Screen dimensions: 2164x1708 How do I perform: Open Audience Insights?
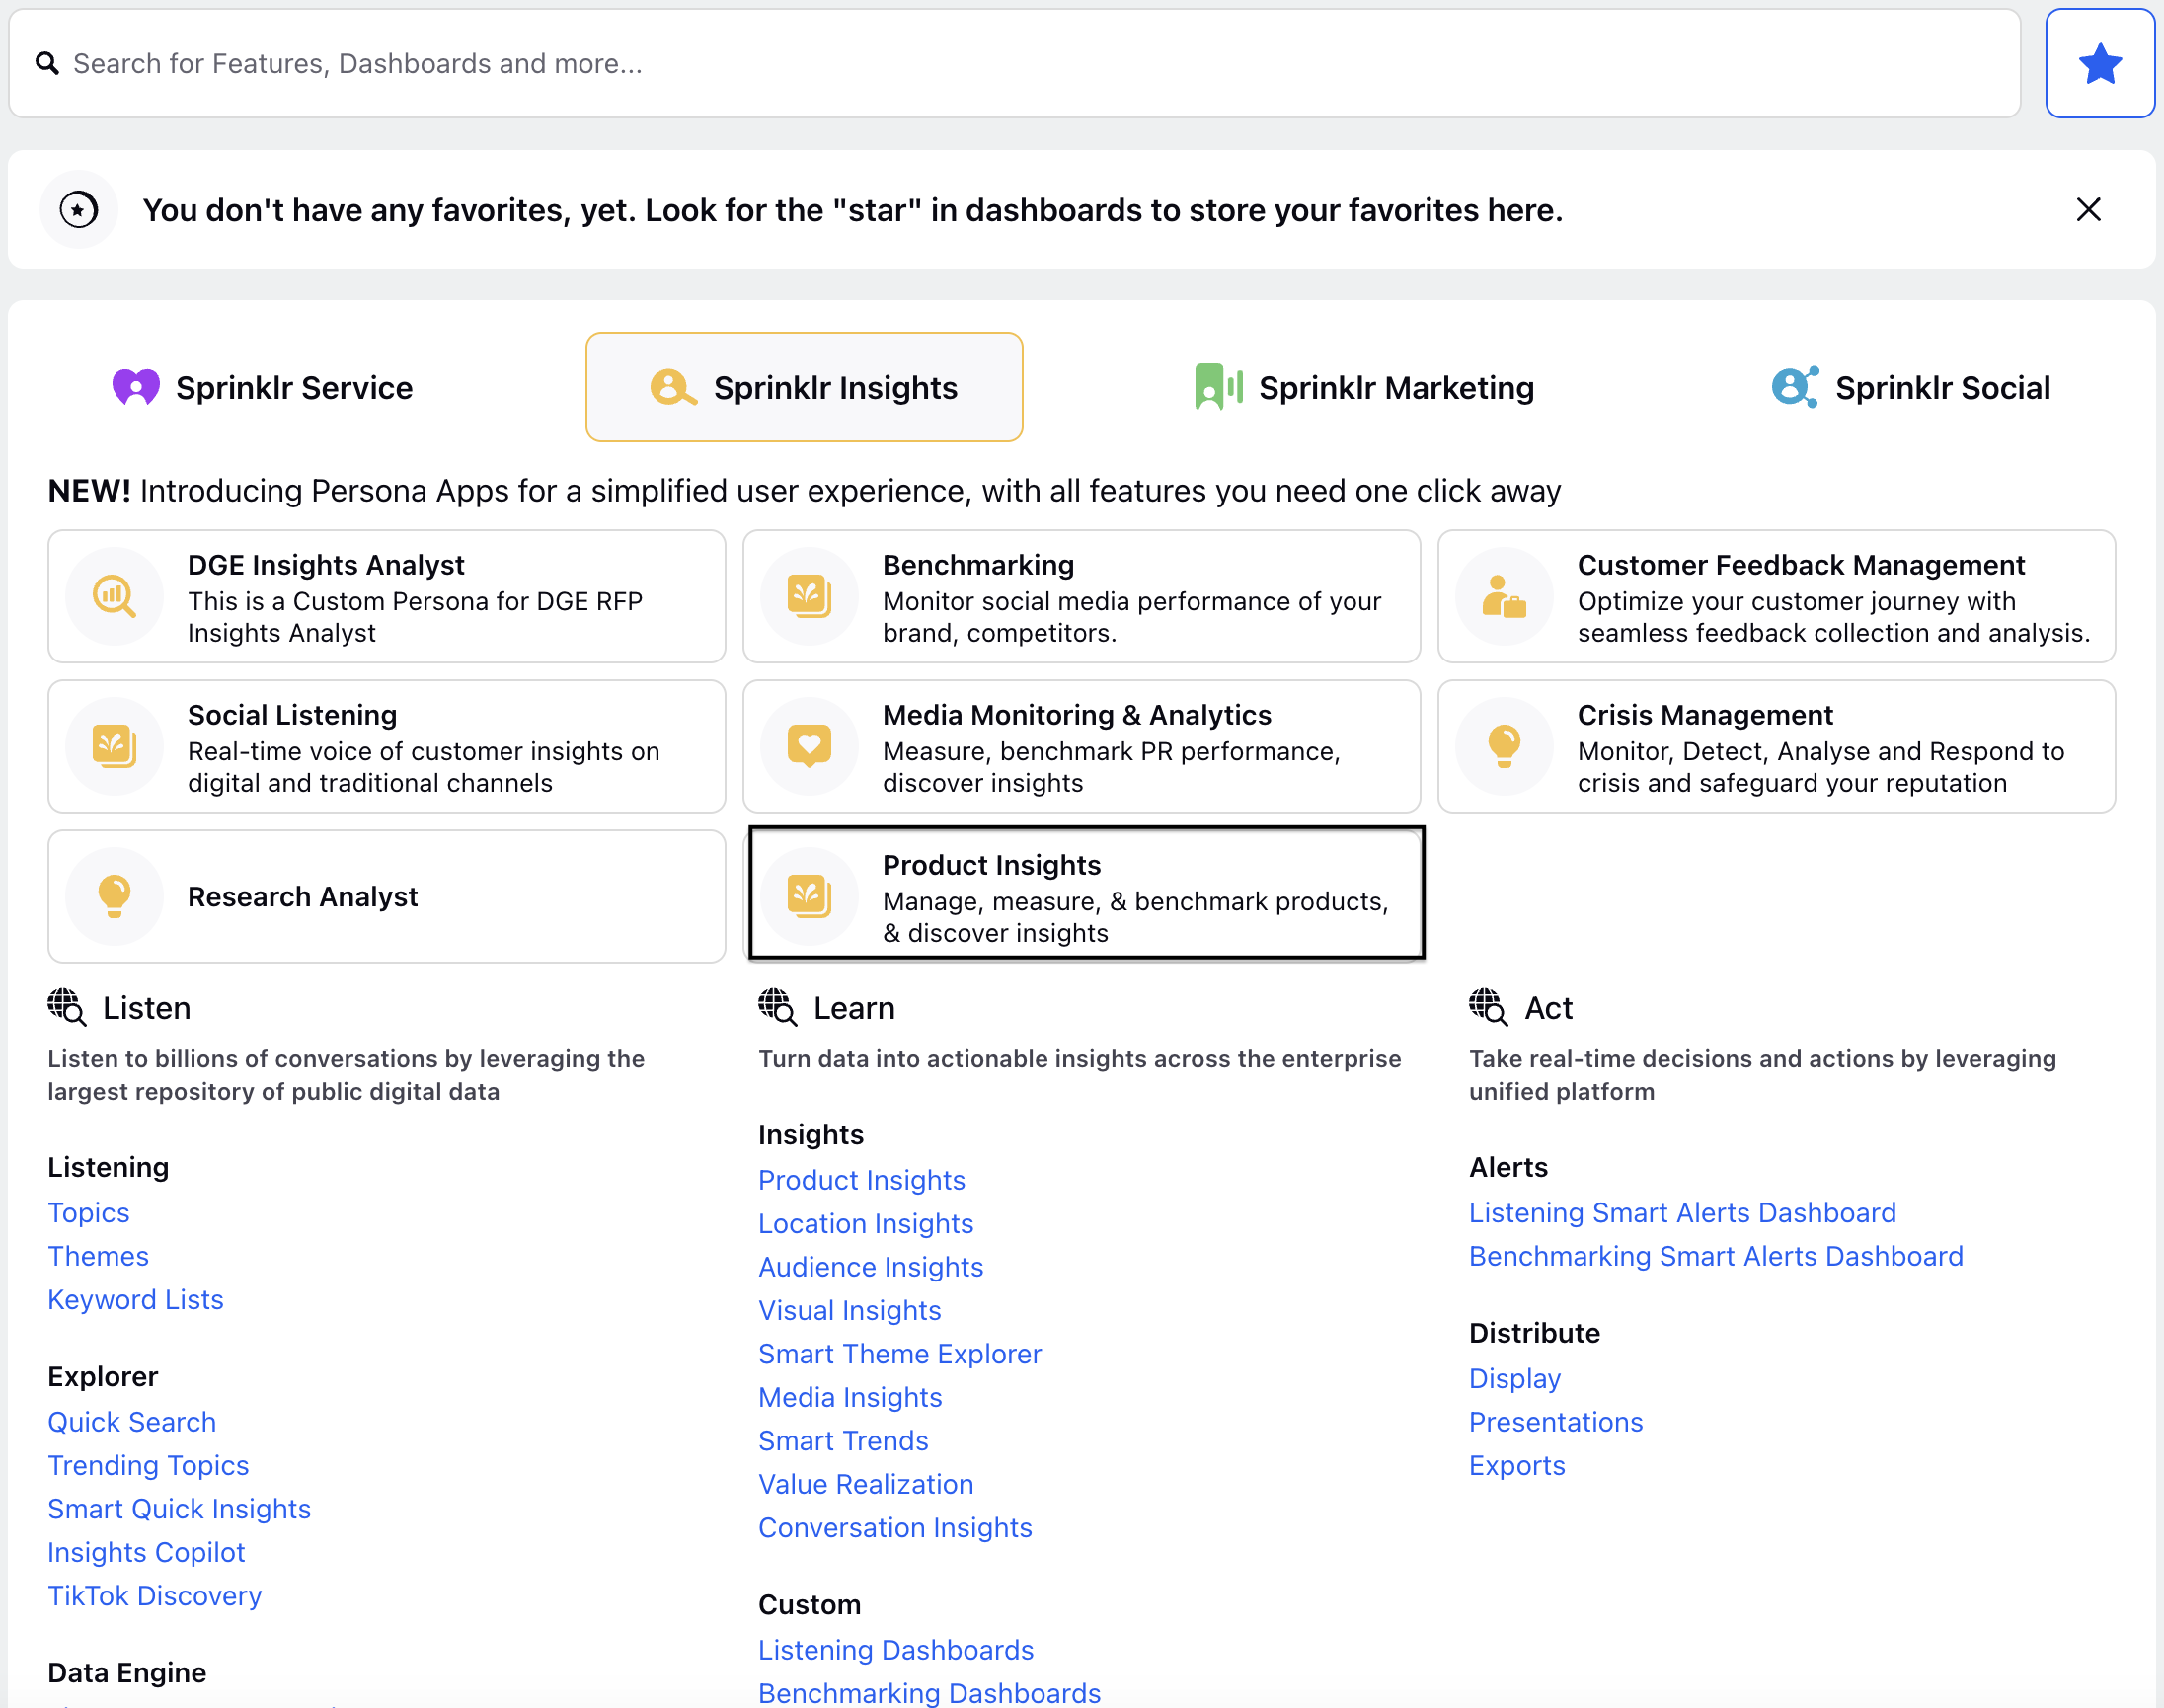tap(871, 1267)
